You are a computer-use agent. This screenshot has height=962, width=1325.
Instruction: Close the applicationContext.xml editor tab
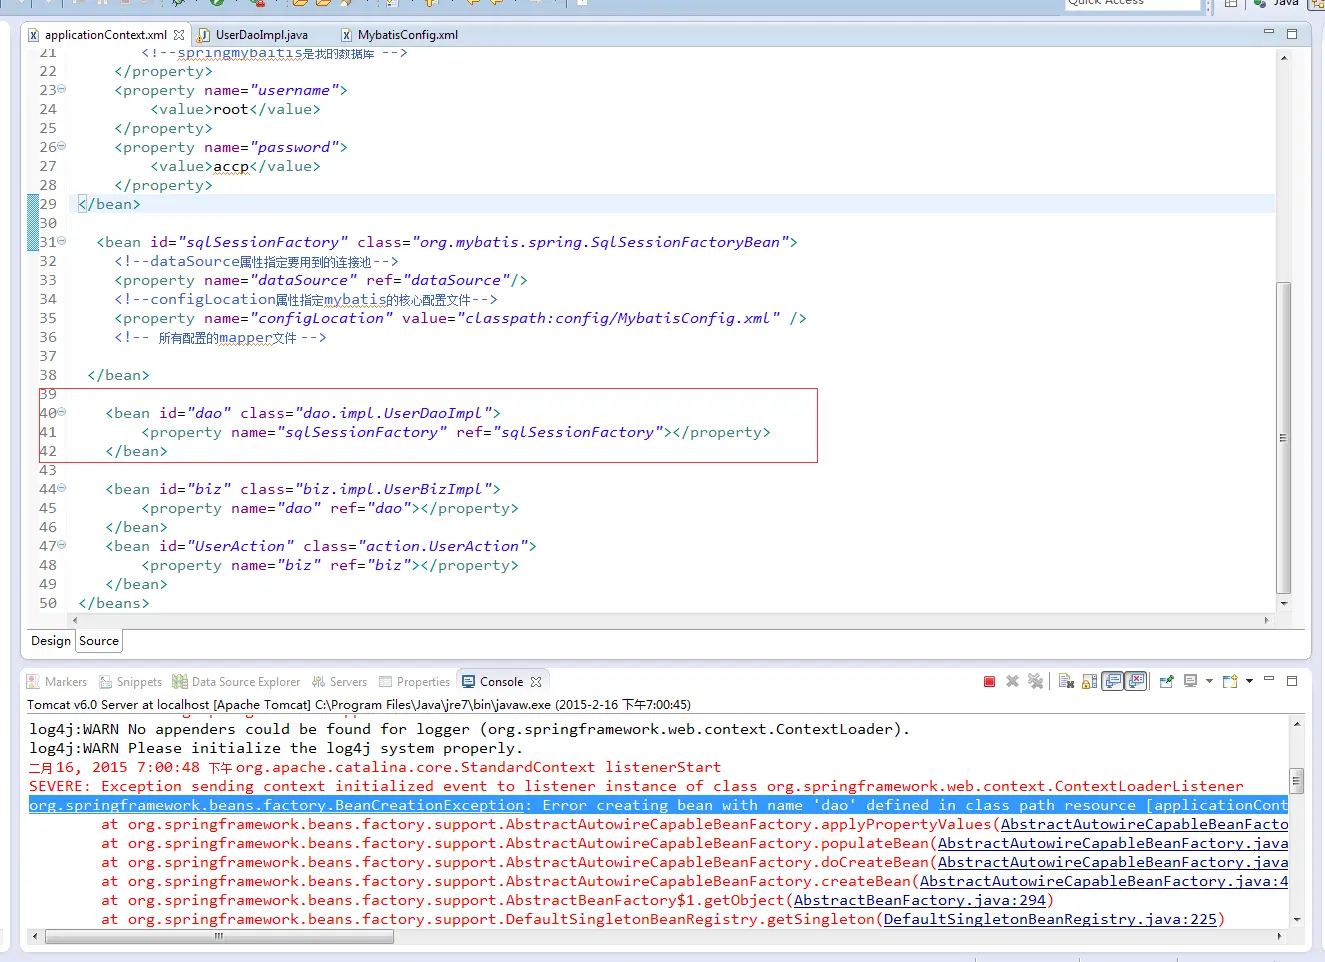(x=179, y=34)
